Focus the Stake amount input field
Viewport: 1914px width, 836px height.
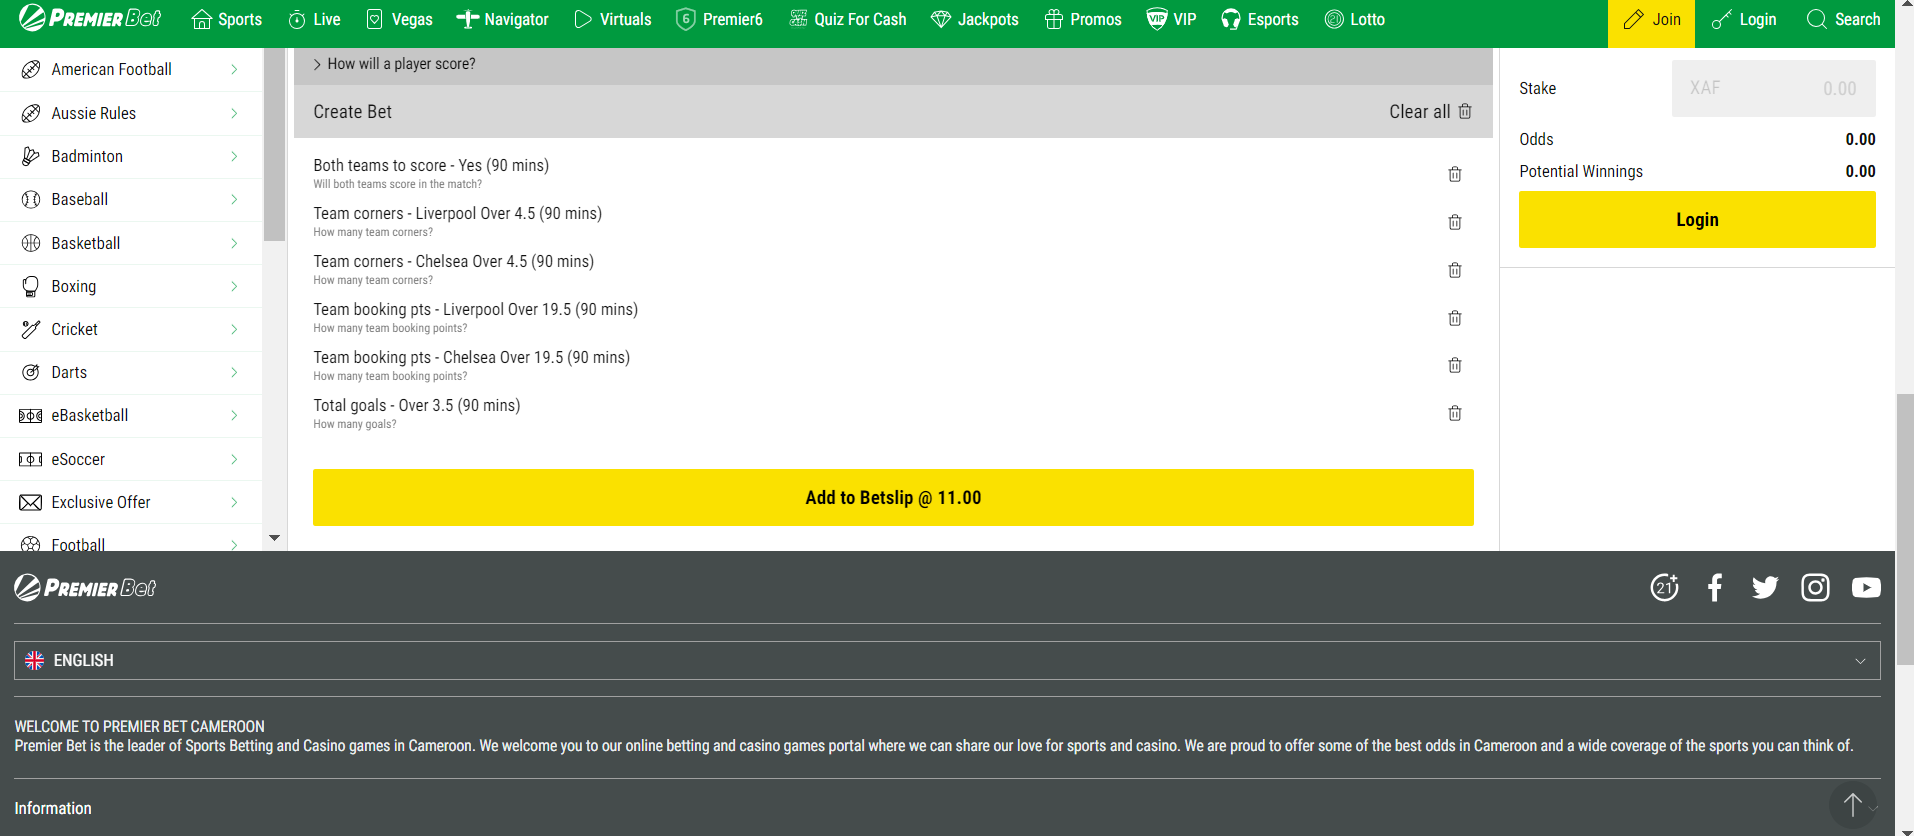(x=1772, y=89)
